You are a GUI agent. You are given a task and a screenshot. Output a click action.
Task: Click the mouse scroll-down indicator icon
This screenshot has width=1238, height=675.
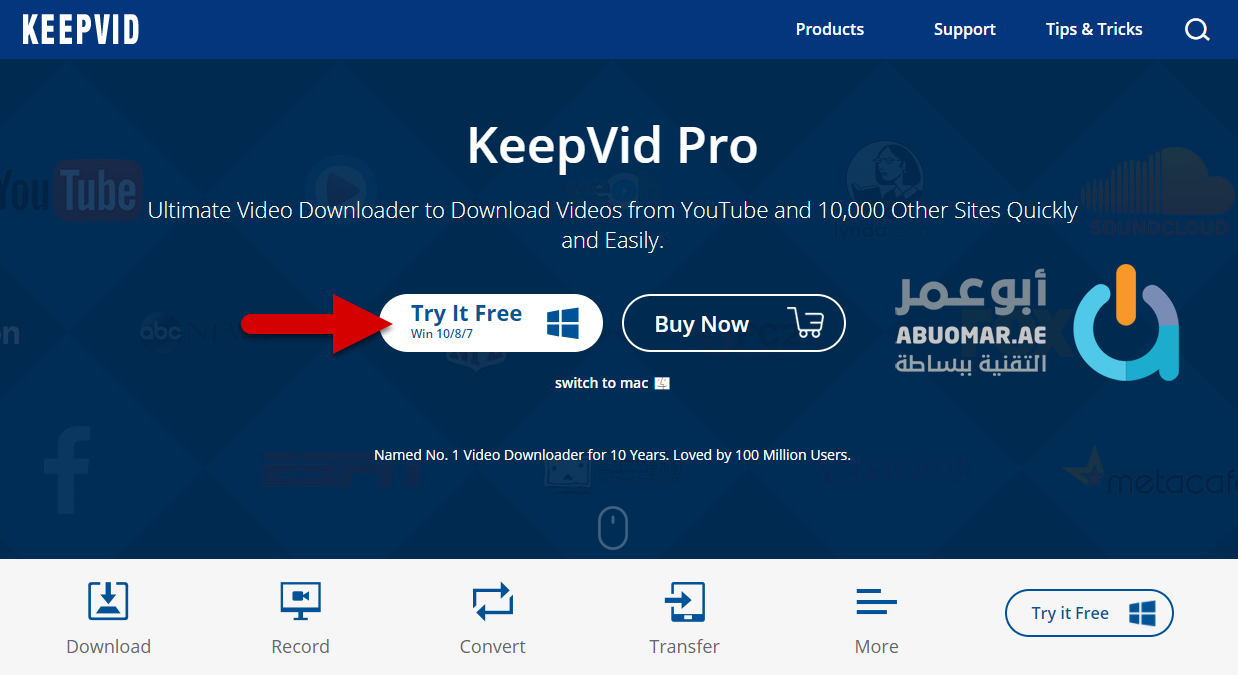coord(613,527)
